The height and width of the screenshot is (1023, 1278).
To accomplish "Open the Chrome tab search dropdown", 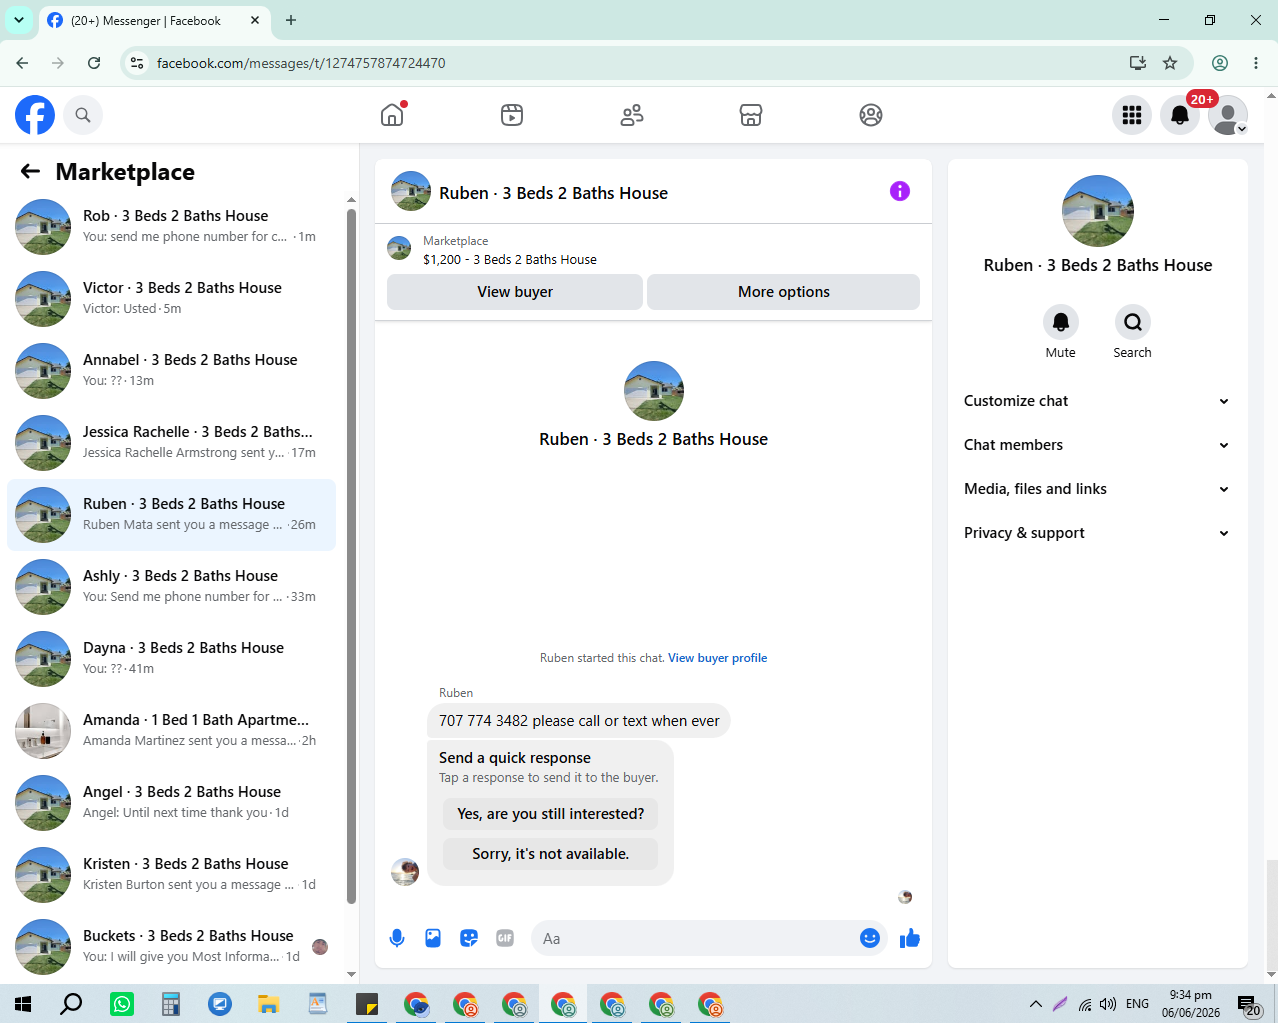I will [x=19, y=20].
